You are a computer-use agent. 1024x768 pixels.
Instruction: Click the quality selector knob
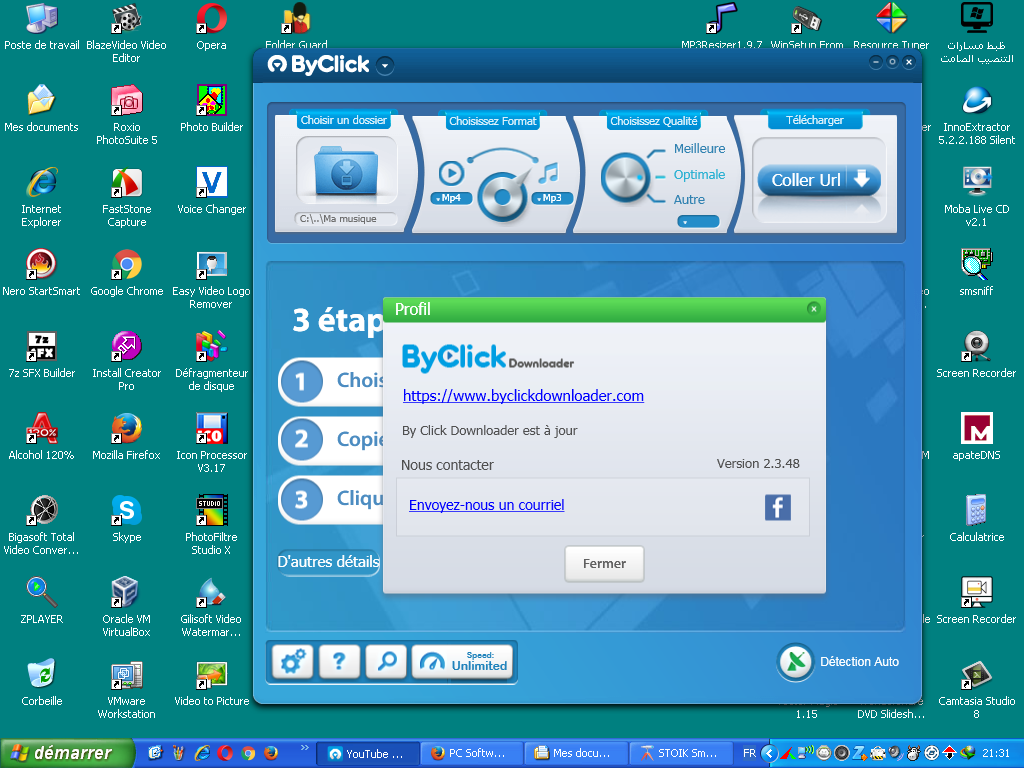pyautogui.click(x=624, y=177)
